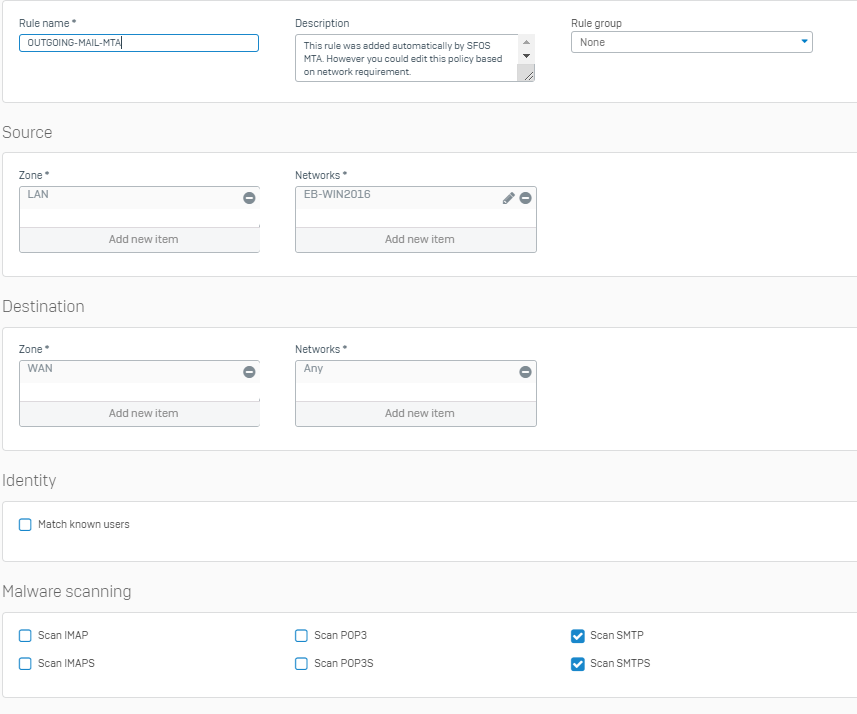Remove LAN from the source zone
Screen dimensions: 857x714
coord(249,198)
